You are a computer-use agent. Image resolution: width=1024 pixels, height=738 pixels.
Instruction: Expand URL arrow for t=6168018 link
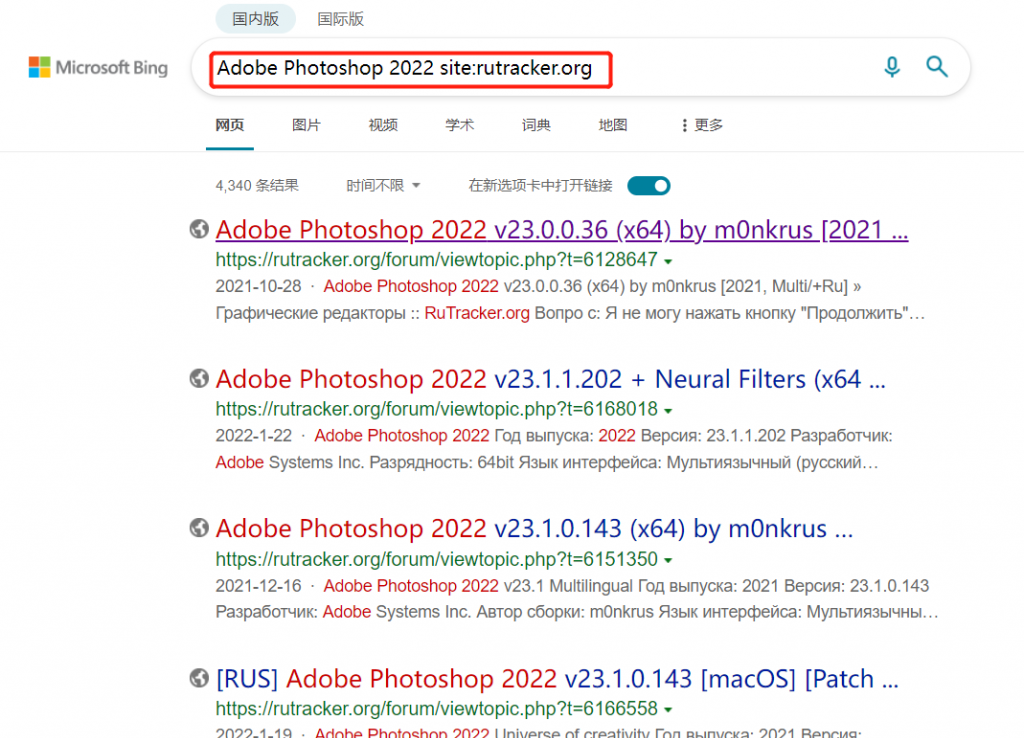pyautogui.click(x=668, y=411)
